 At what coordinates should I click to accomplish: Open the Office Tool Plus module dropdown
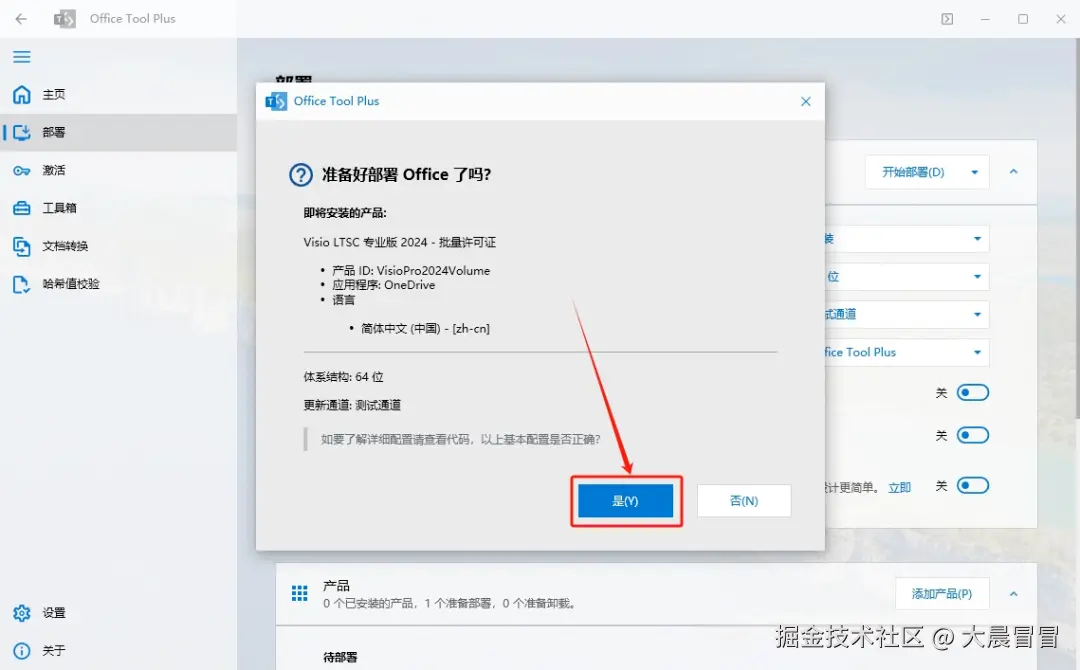[907, 353]
